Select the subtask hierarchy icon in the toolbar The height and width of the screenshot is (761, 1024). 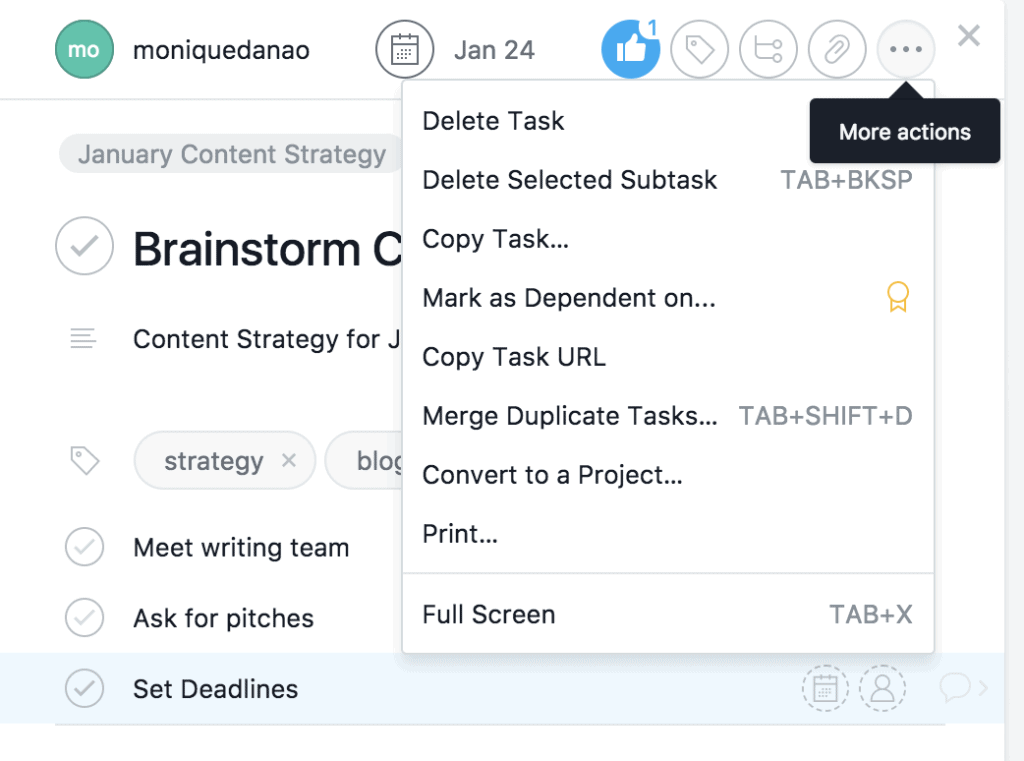click(768, 48)
